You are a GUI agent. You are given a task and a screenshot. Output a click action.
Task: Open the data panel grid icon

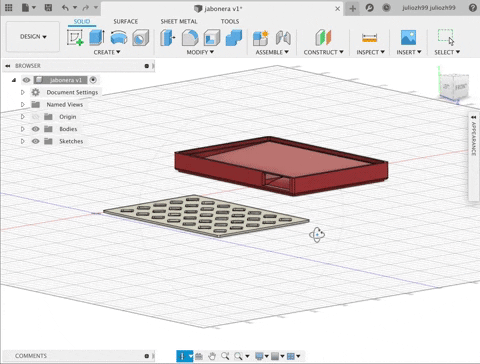(x=9, y=7)
